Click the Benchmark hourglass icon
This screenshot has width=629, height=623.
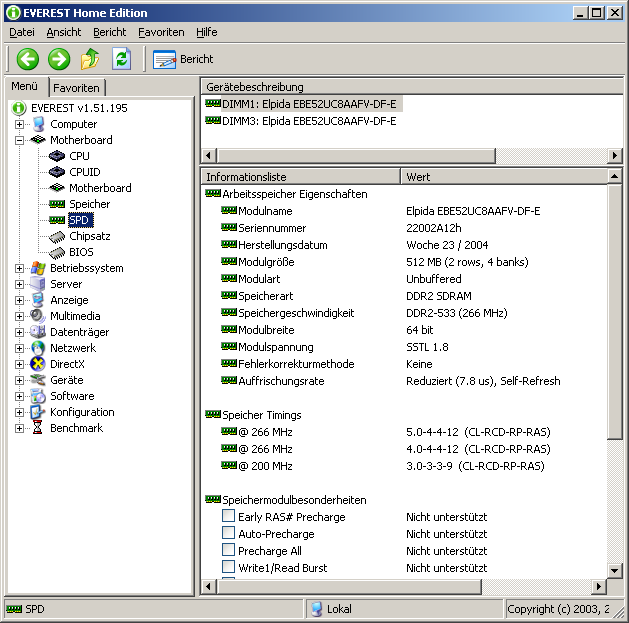(38, 428)
